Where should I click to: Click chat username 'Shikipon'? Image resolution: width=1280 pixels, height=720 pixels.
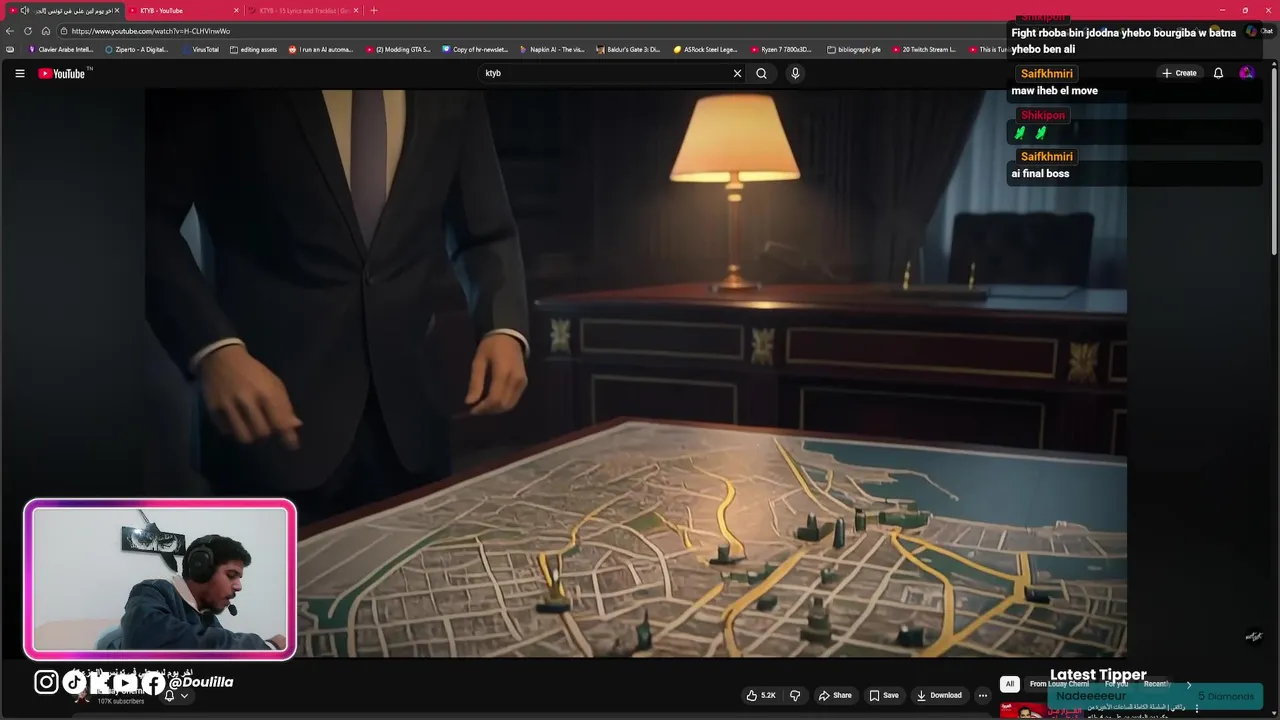click(x=1043, y=115)
